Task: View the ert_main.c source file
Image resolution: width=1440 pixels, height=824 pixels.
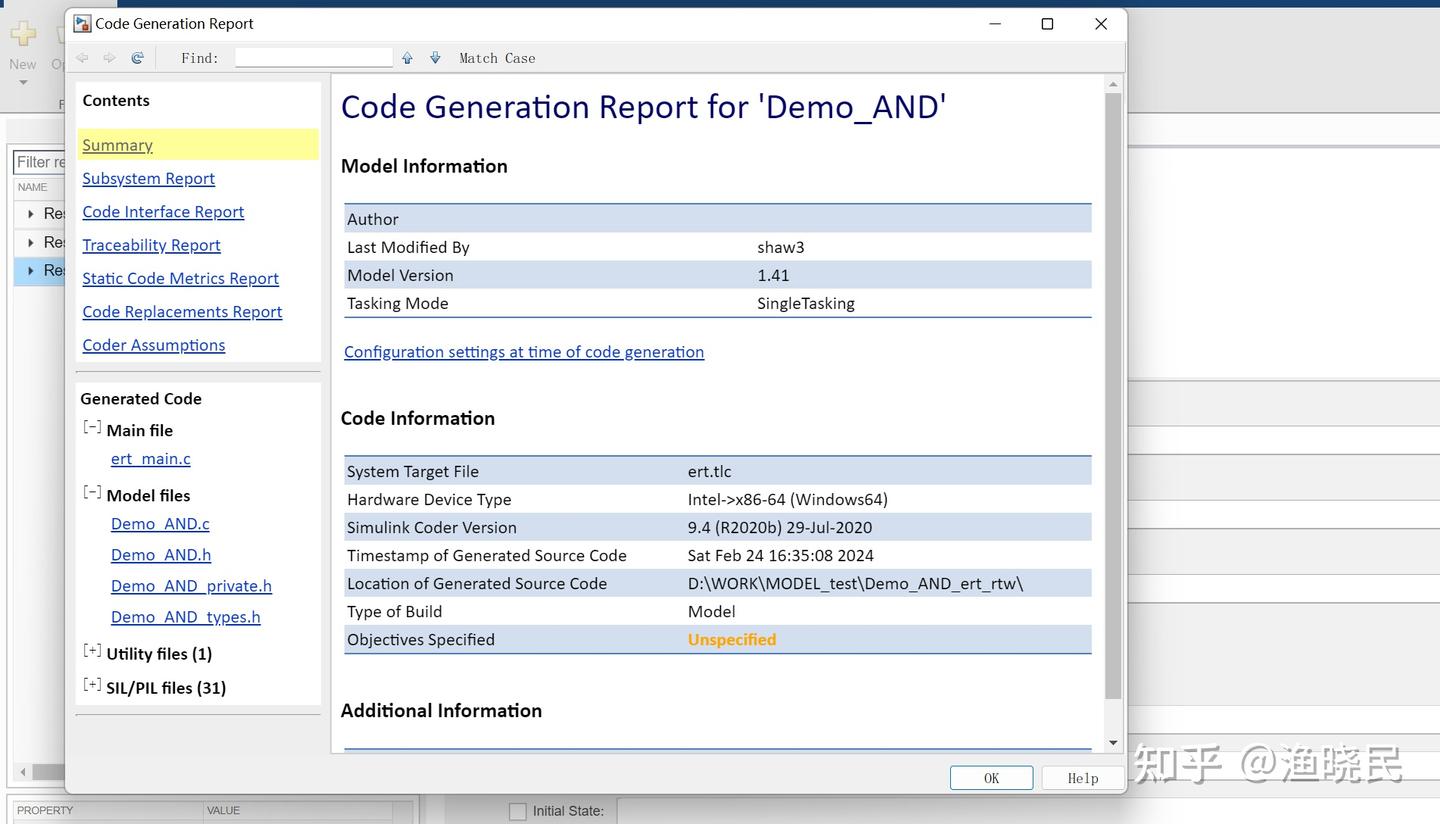Action: [150, 459]
